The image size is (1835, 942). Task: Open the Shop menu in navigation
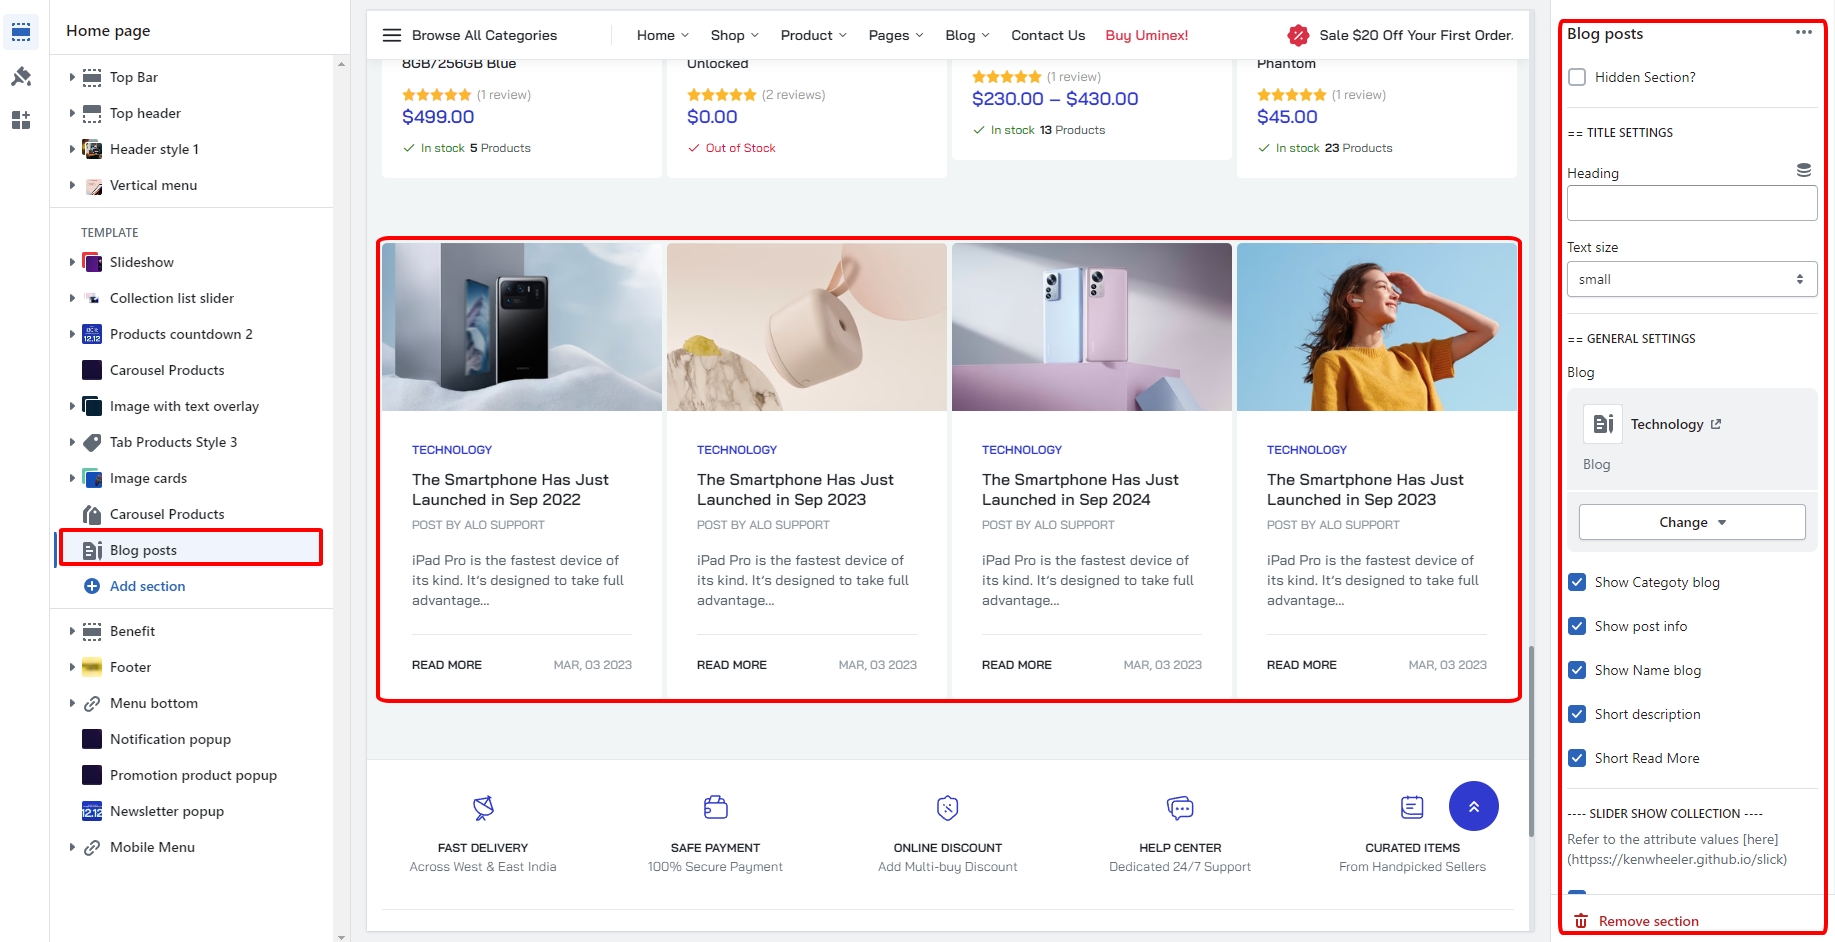click(x=734, y=35)
